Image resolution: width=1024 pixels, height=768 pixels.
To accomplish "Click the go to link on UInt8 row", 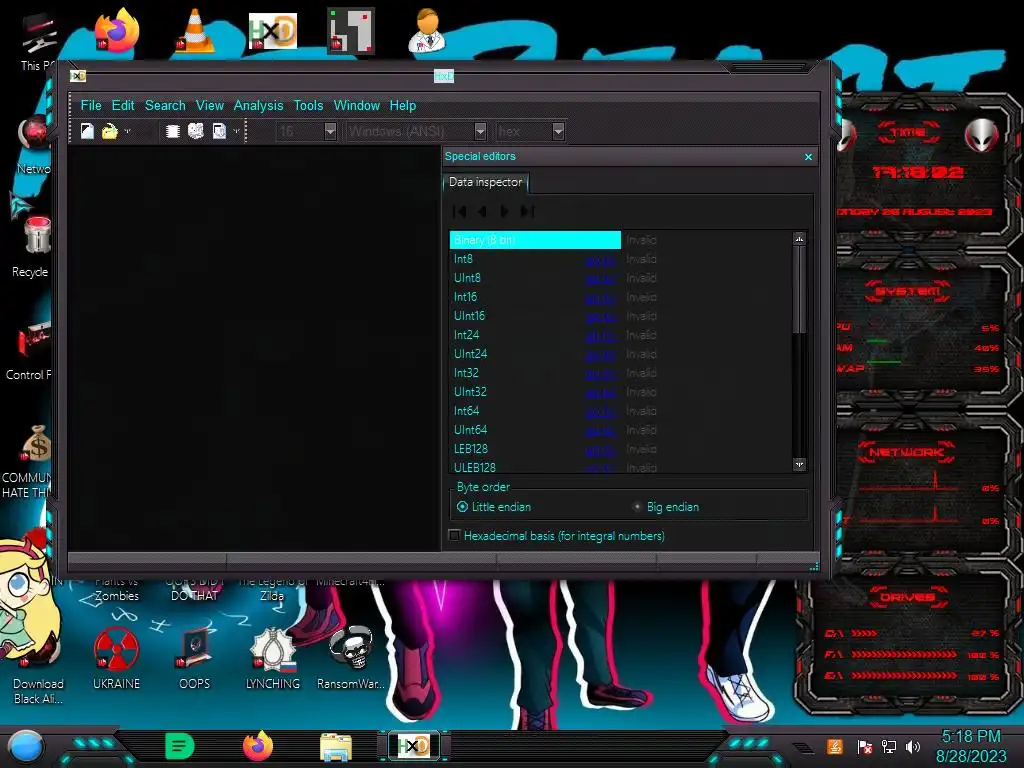I will [x=600, y=279].
